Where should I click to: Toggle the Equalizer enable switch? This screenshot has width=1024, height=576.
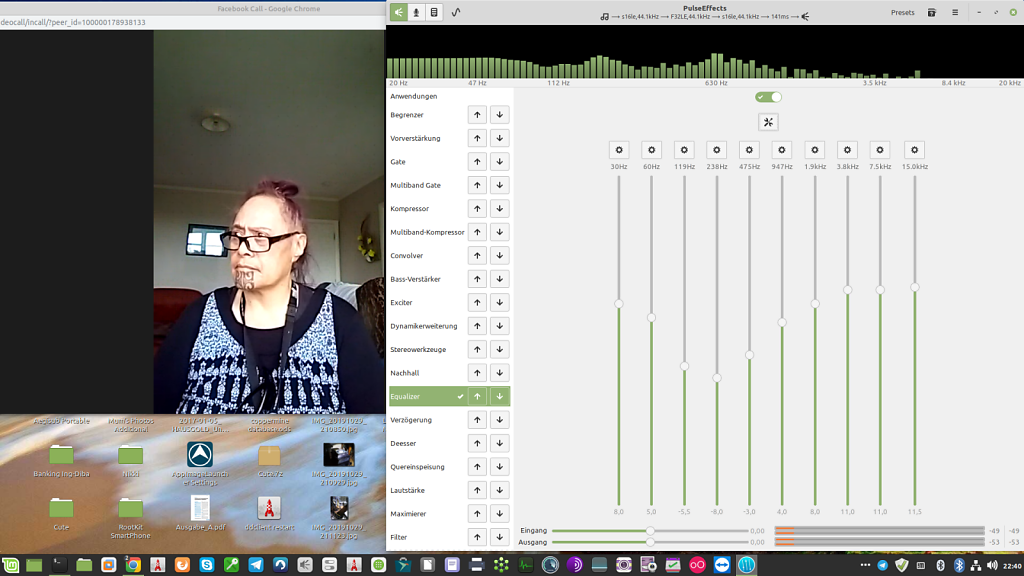[x=768, y=97]
